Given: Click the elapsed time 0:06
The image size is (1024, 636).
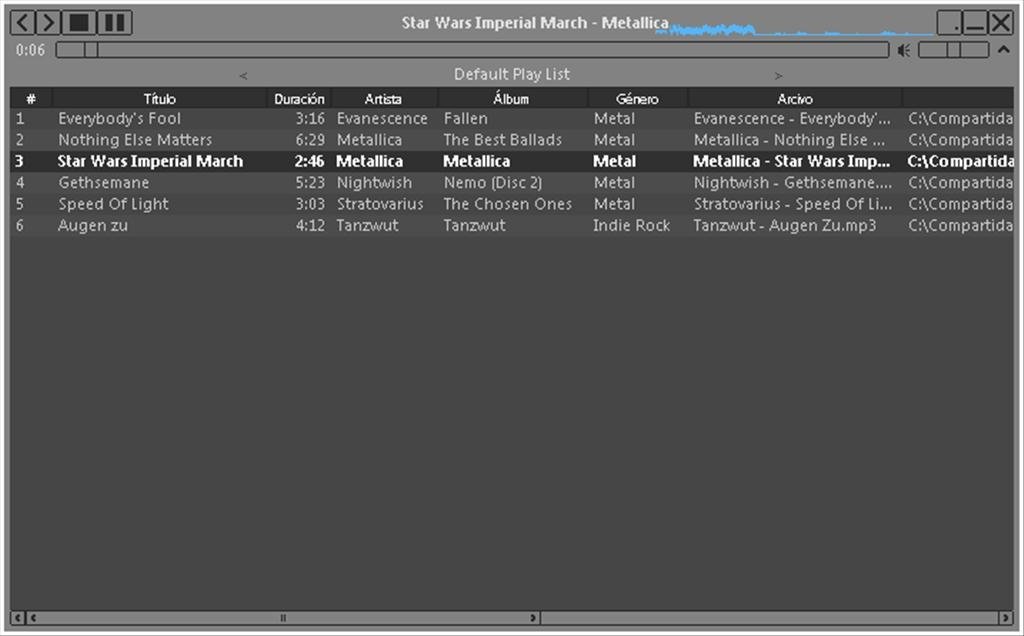Looking at the screenshot, I should coord(31,50).
